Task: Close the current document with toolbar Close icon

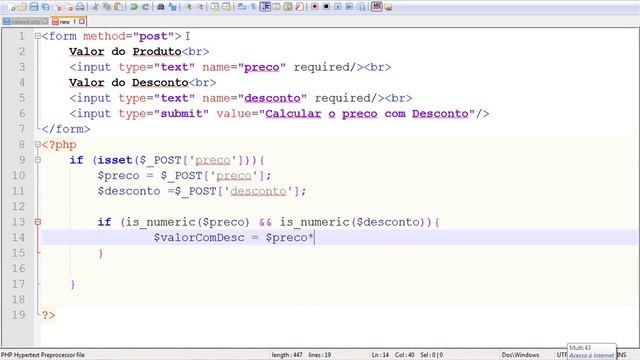Action: (58, 7)
